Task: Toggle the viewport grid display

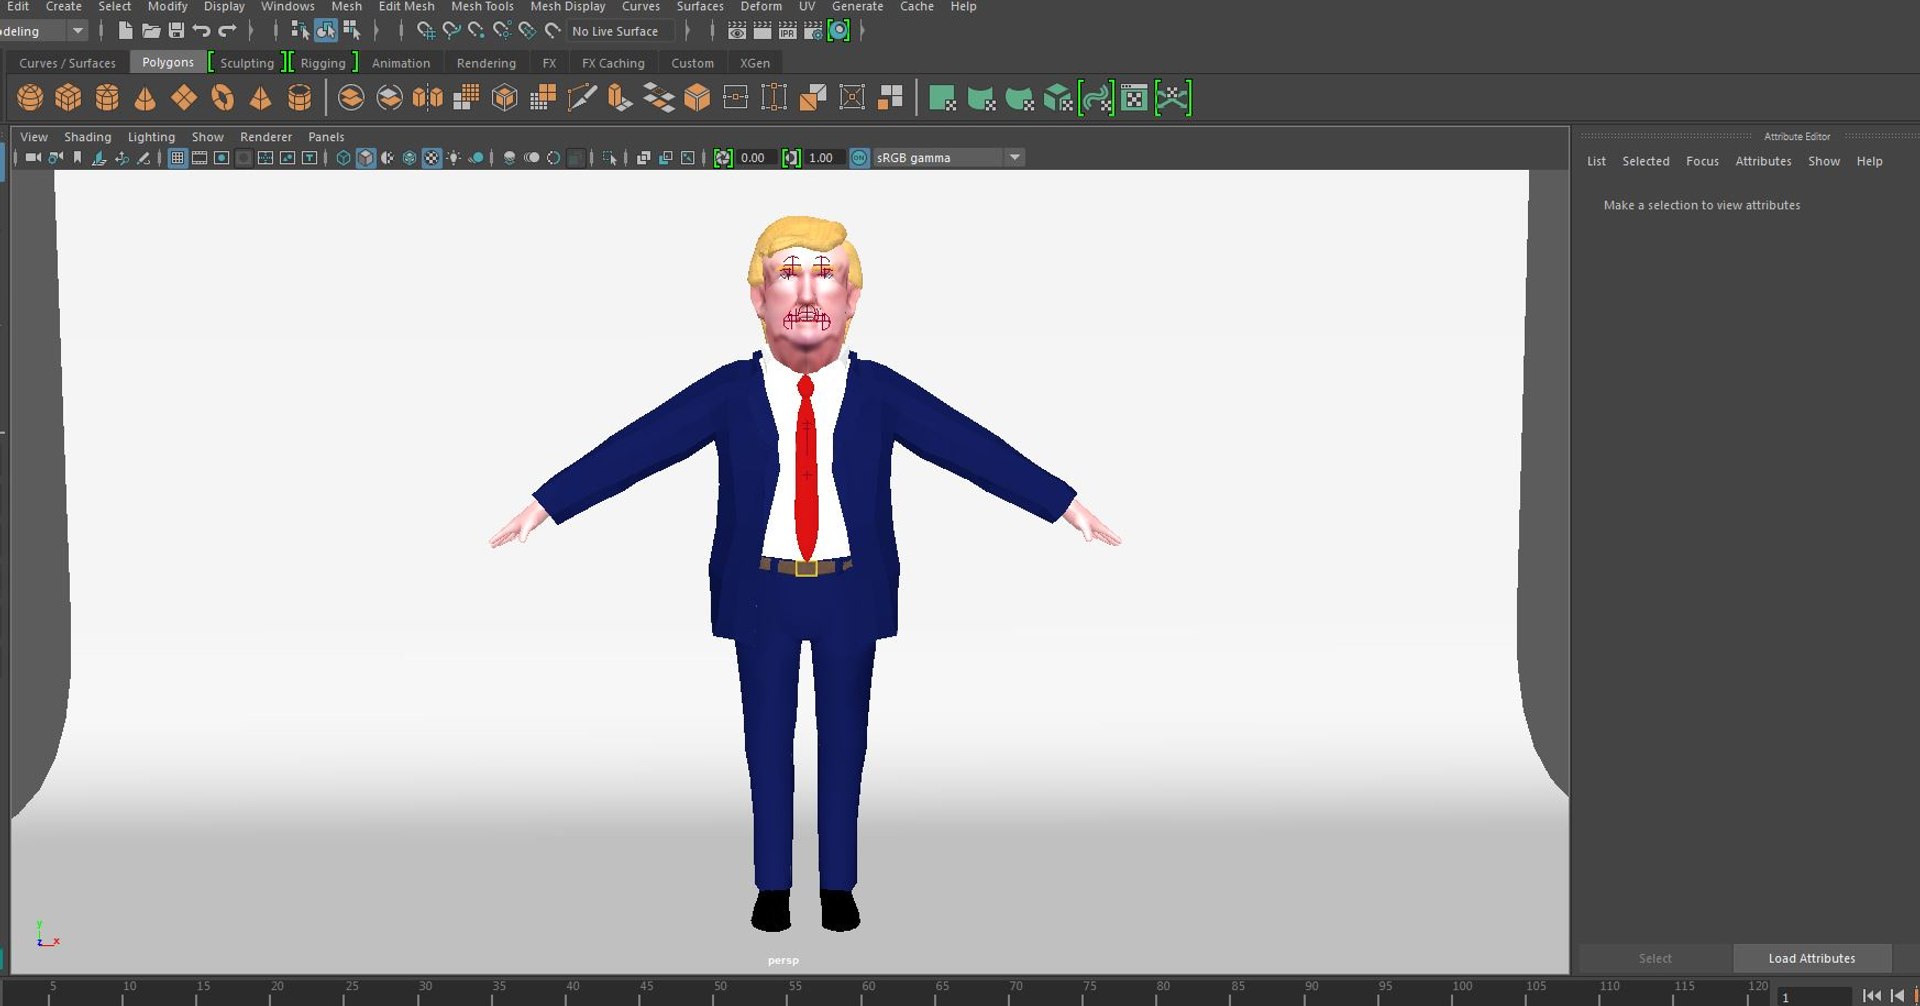Action: tap(177, 157)
